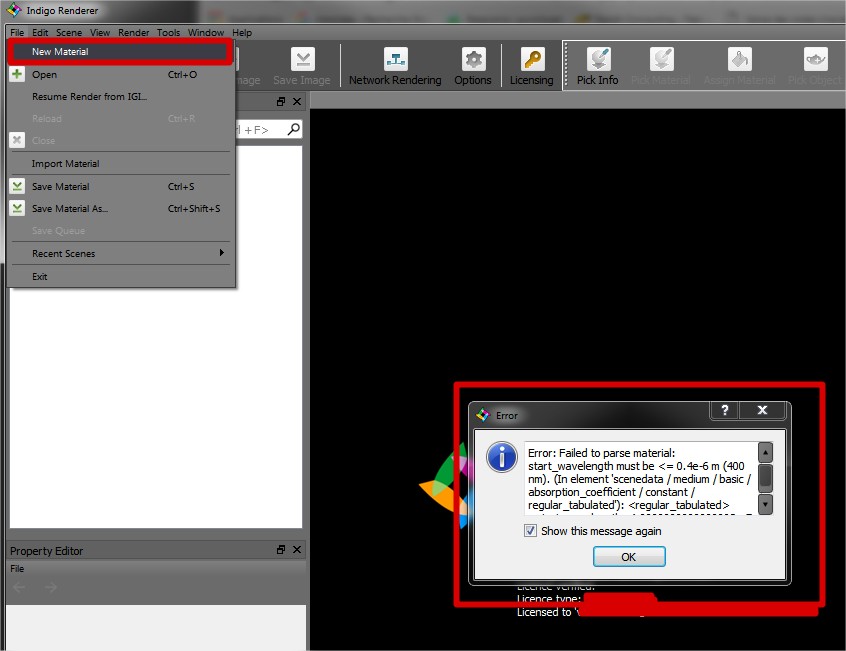Click the Save Image toolbar icon

tap(303, 59)
